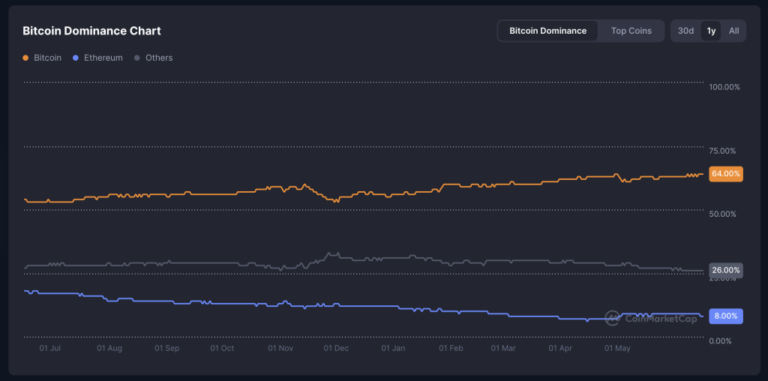Click the orange 64.00% value badge
Image resolution: width=768 pixels, height=381 pixels.
(x=726, y=174)
